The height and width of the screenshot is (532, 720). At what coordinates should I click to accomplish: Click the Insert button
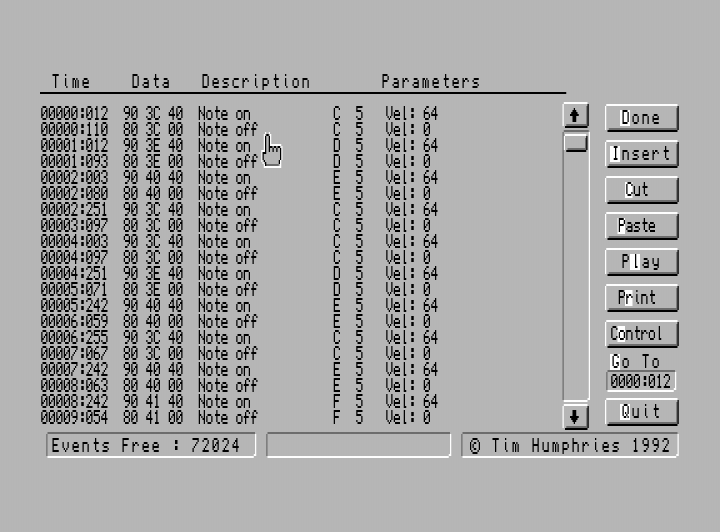pos(641,154)
